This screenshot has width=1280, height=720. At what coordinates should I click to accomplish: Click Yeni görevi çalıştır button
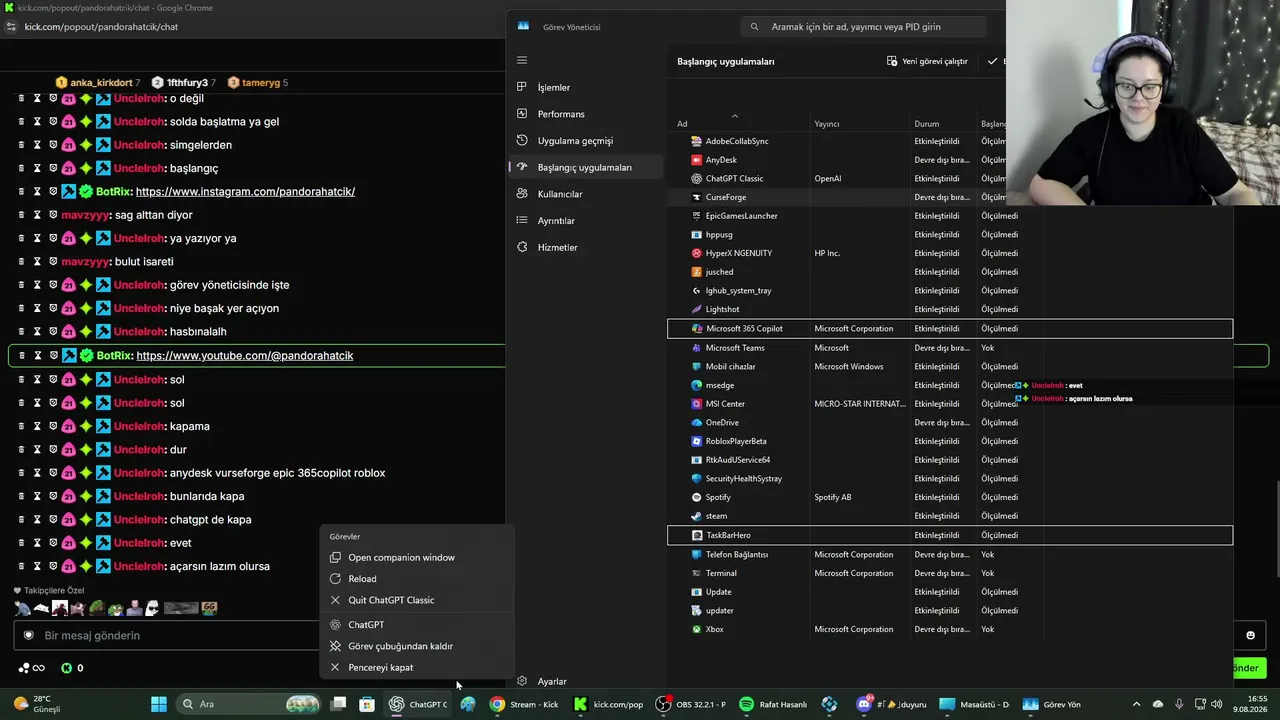927,61
